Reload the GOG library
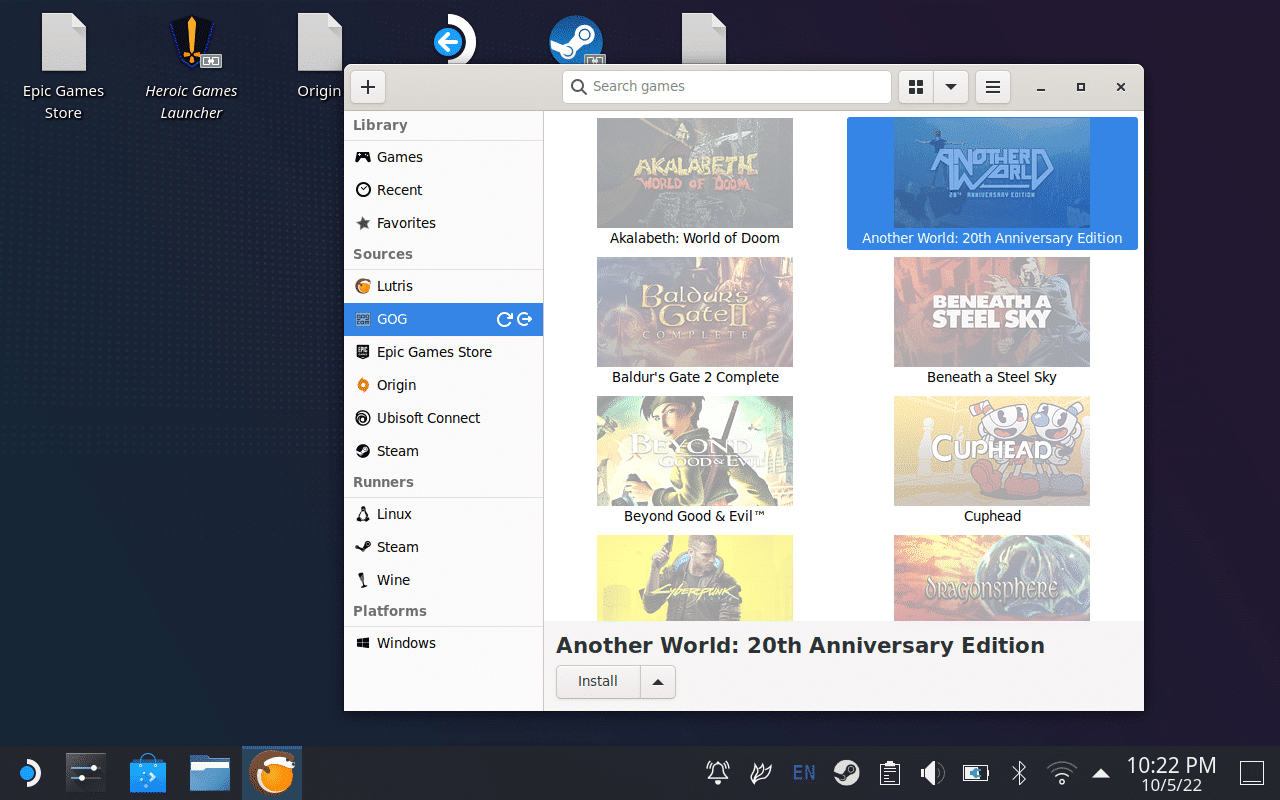Viewport: 1280px width, 800px height. 504,319
